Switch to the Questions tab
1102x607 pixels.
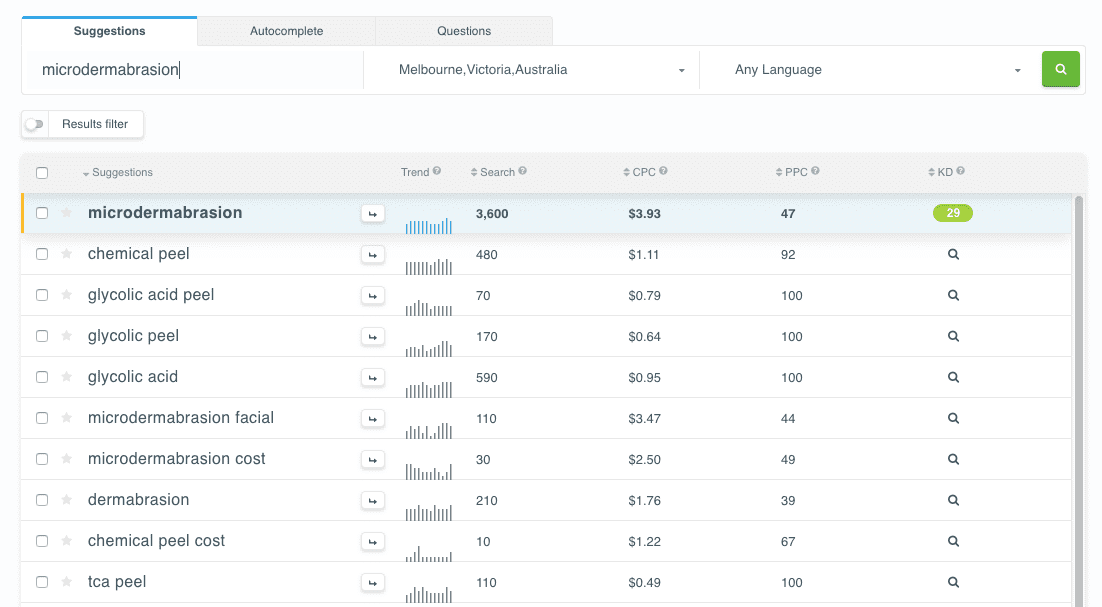tap(464, 31)
